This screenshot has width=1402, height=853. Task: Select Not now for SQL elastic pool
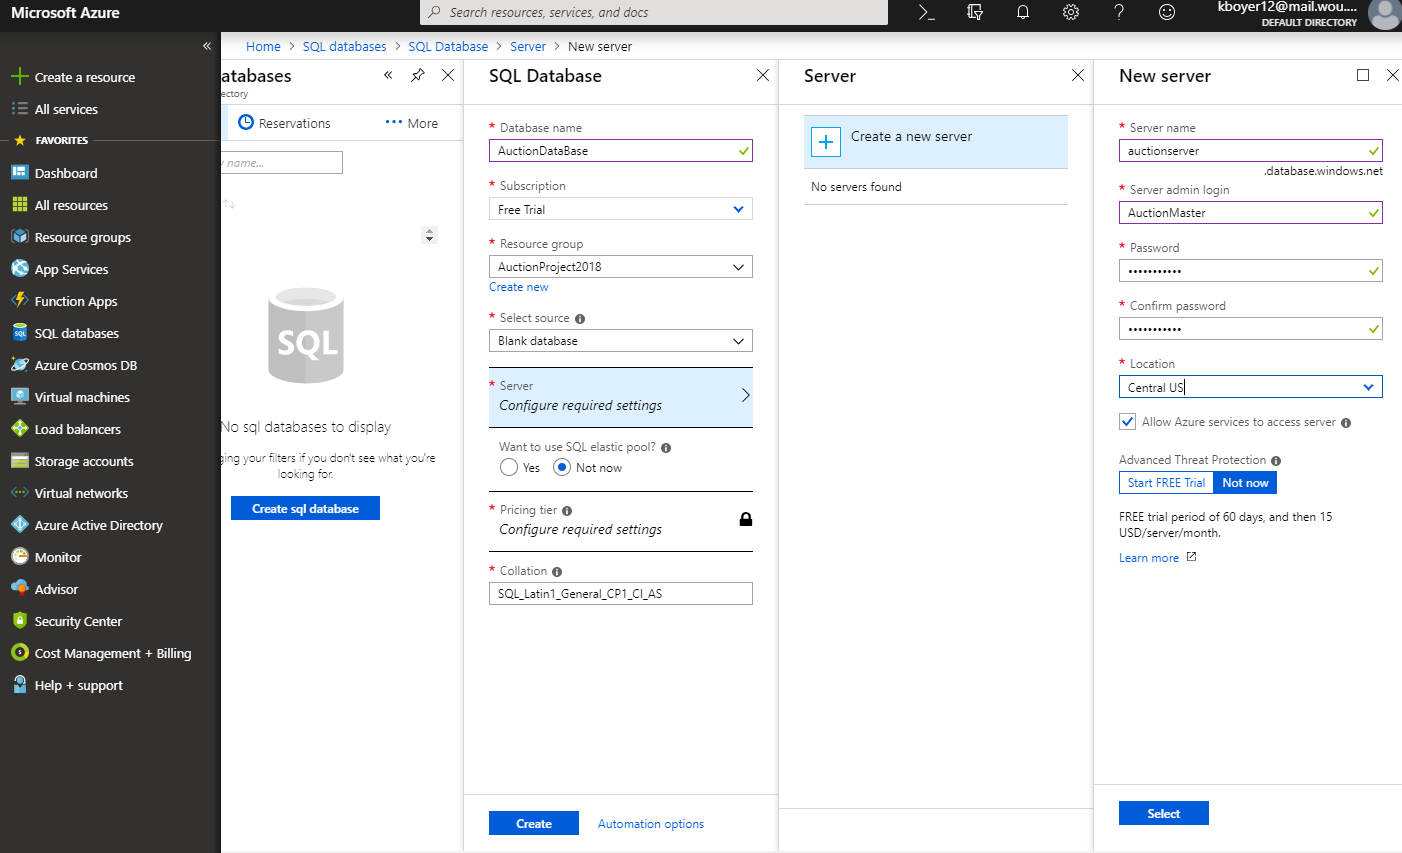pyautogui.click(x=562, y=467)
